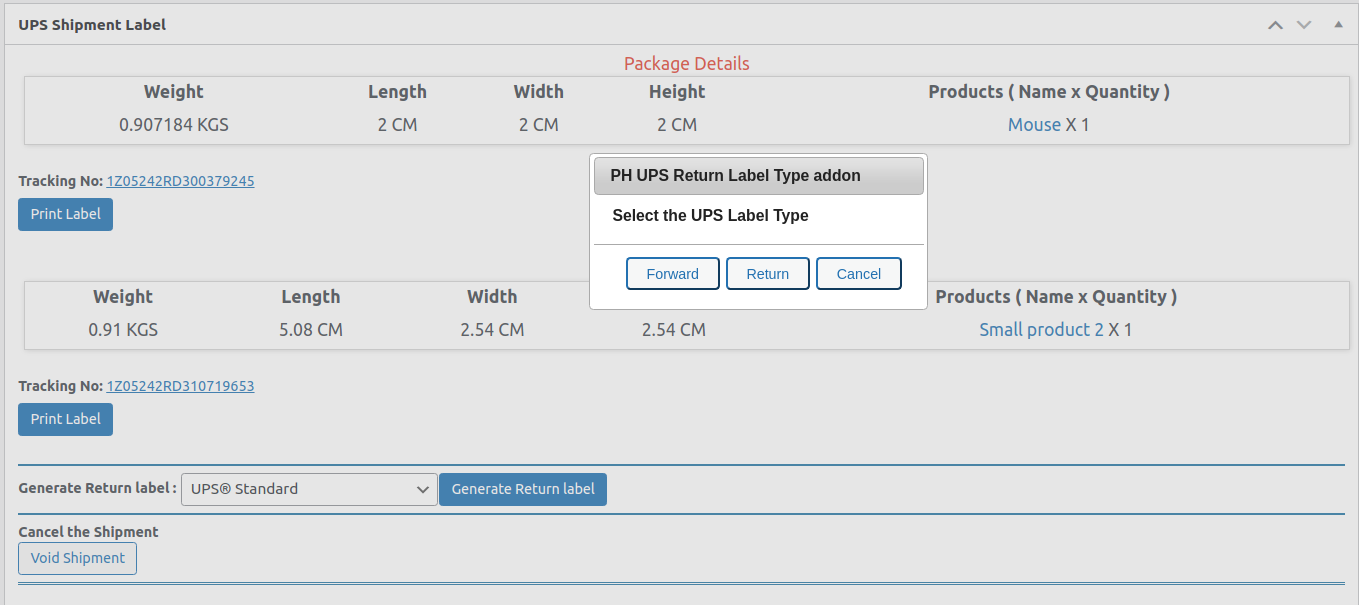
Task: Print label for the Mouse package
Action: click(65, 214)
